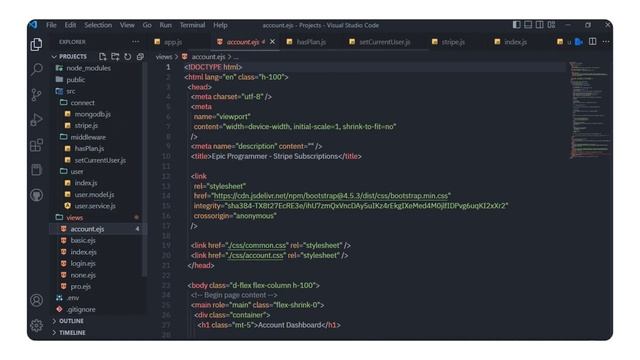The width and height of the screenshot is (640, 360).
Task: Open the Source Control view
Action: tap(36, 95)
